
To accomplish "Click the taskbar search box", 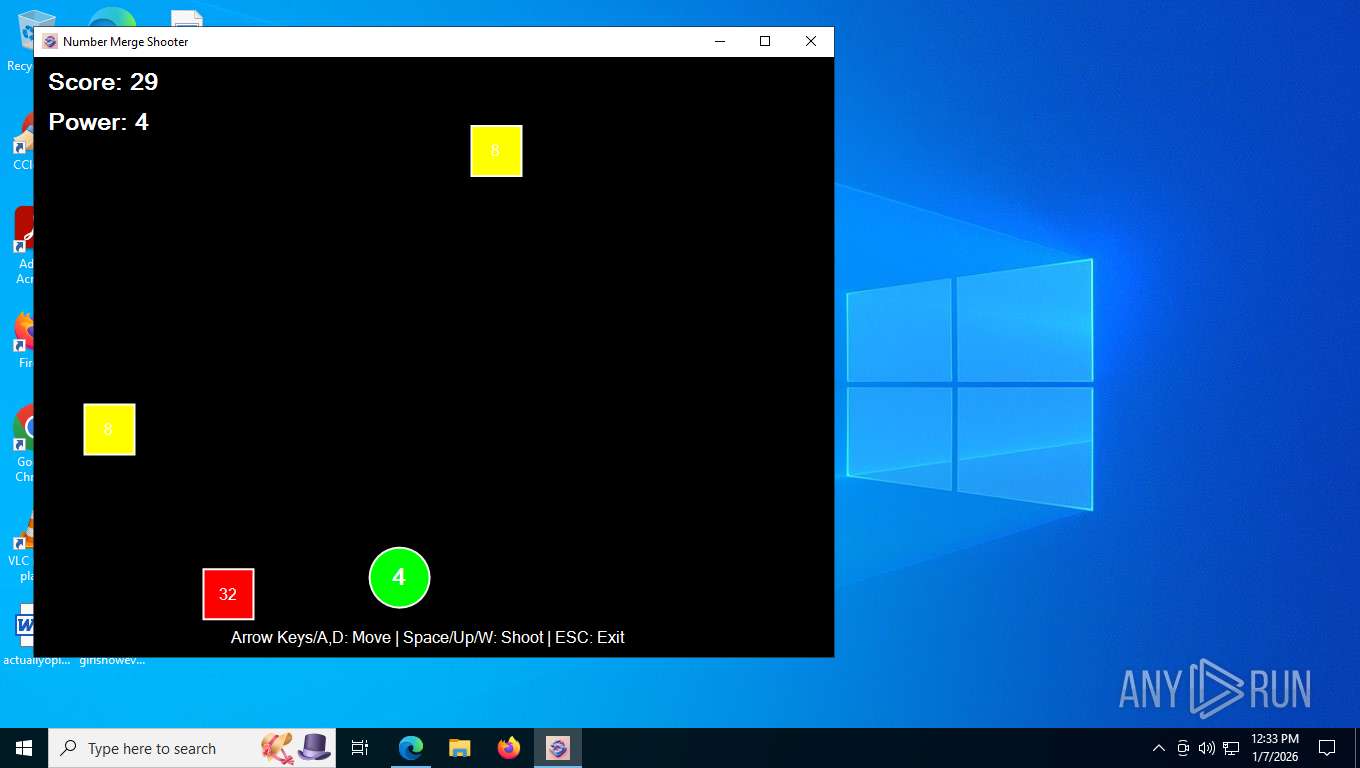I will coord(192,748).
